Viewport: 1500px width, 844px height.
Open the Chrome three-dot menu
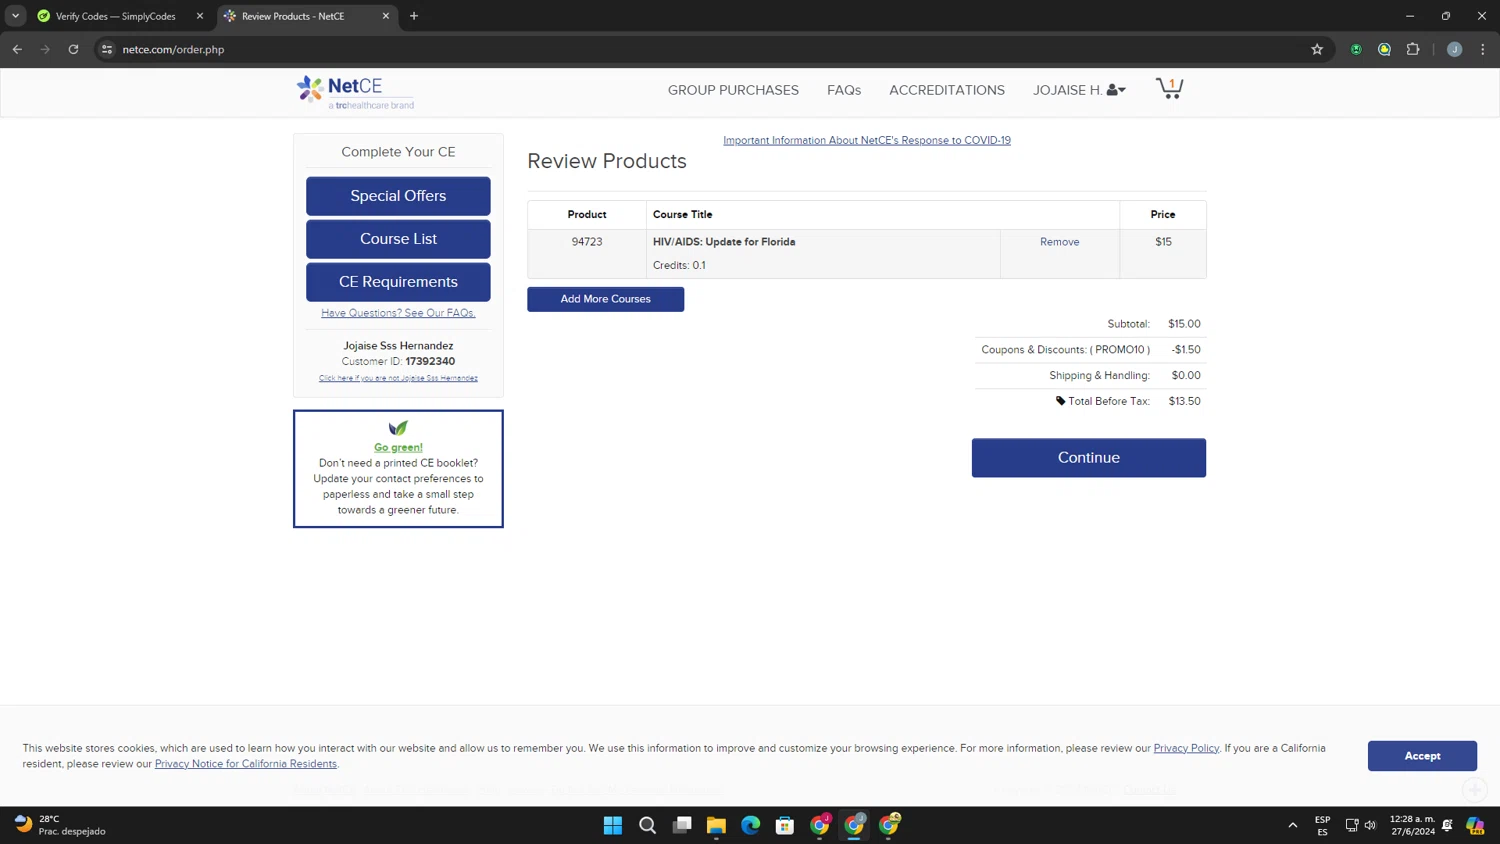tap(1483, 49)
